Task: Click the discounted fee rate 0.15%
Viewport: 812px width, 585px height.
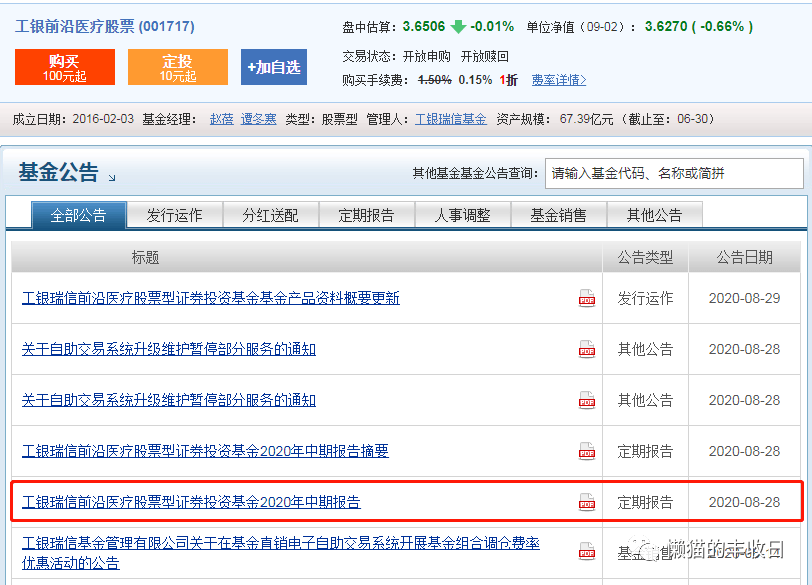Action: click(x=475, y=80)
